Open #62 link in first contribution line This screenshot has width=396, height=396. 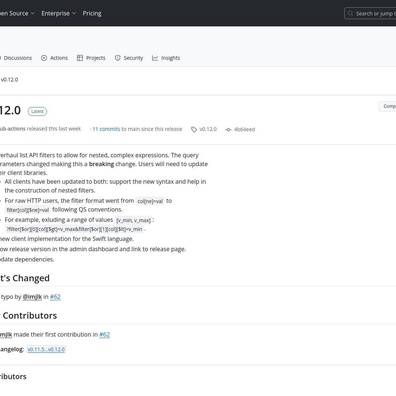click(105, 334)
